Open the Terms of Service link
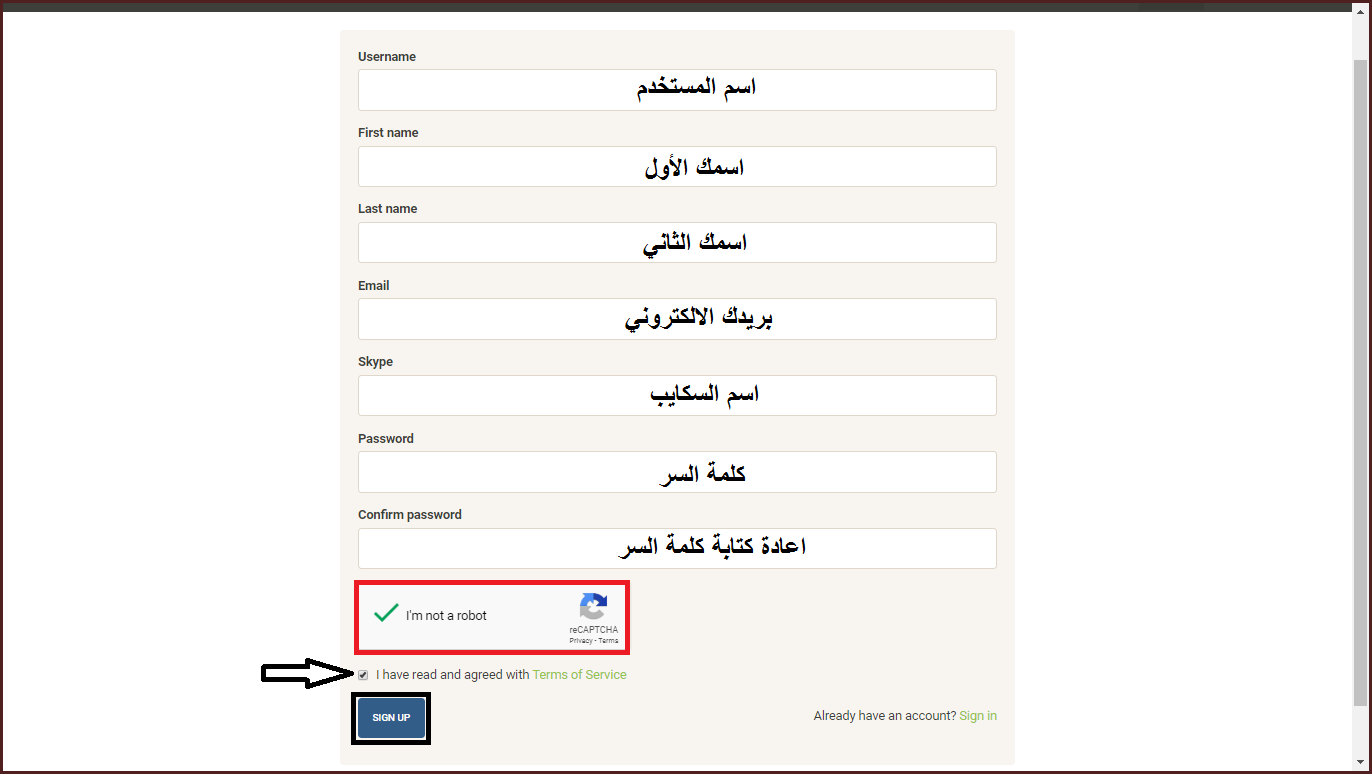 579,675
